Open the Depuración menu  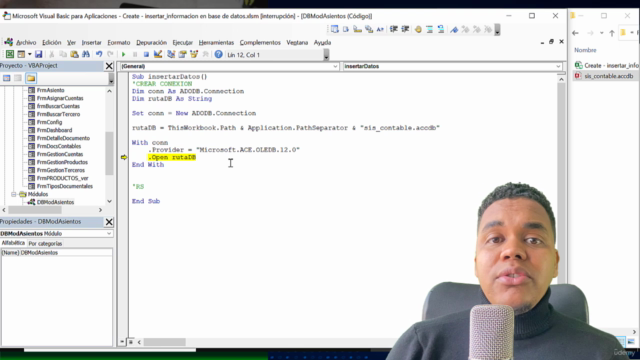151,42
